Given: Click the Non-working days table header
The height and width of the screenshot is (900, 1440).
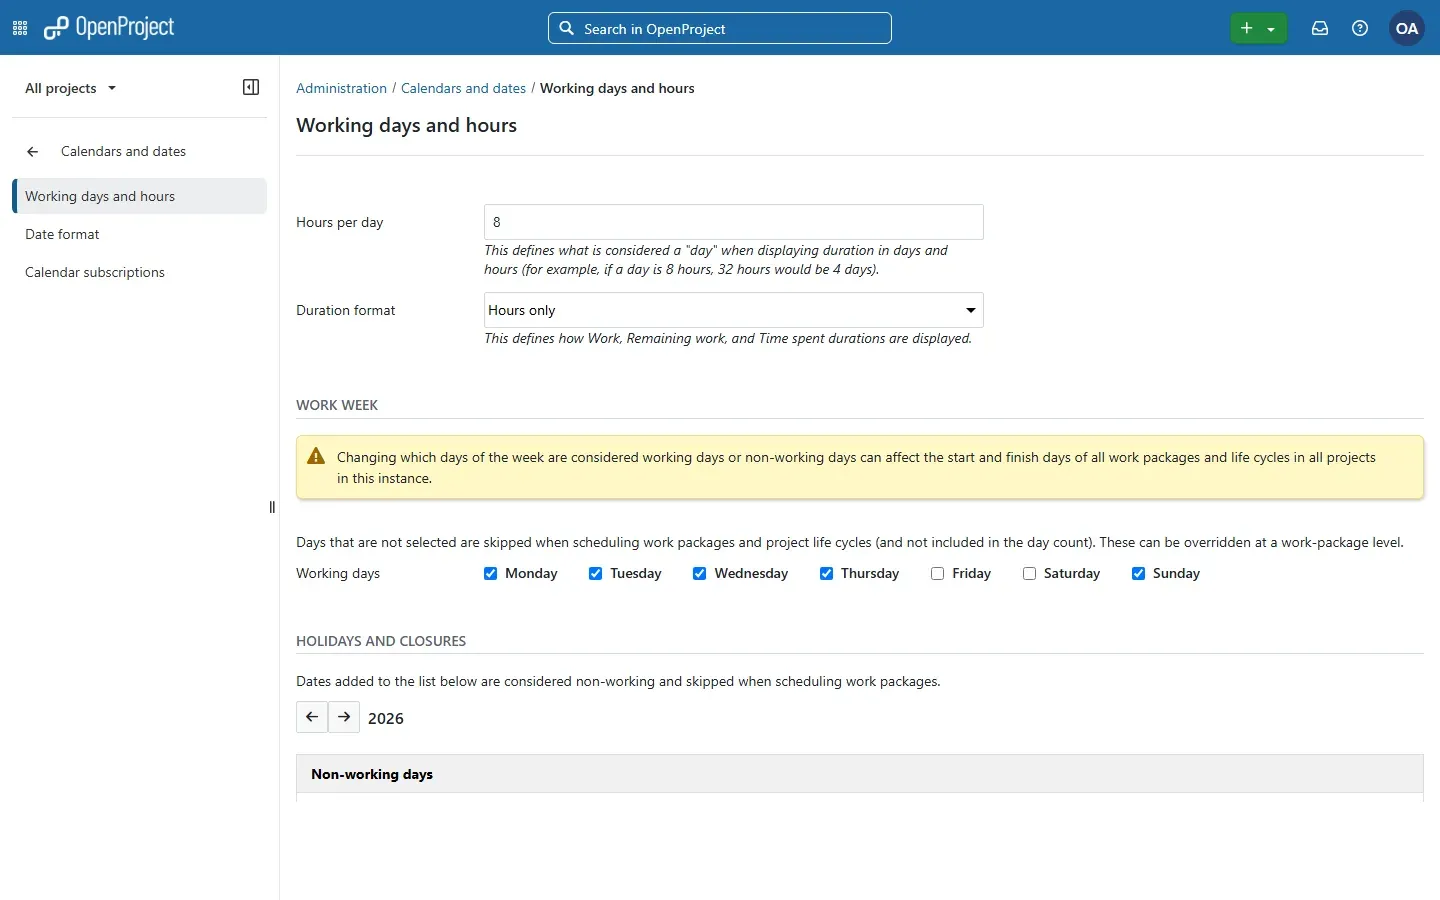Looking at the screenshot, I should [x=860, y=774].
